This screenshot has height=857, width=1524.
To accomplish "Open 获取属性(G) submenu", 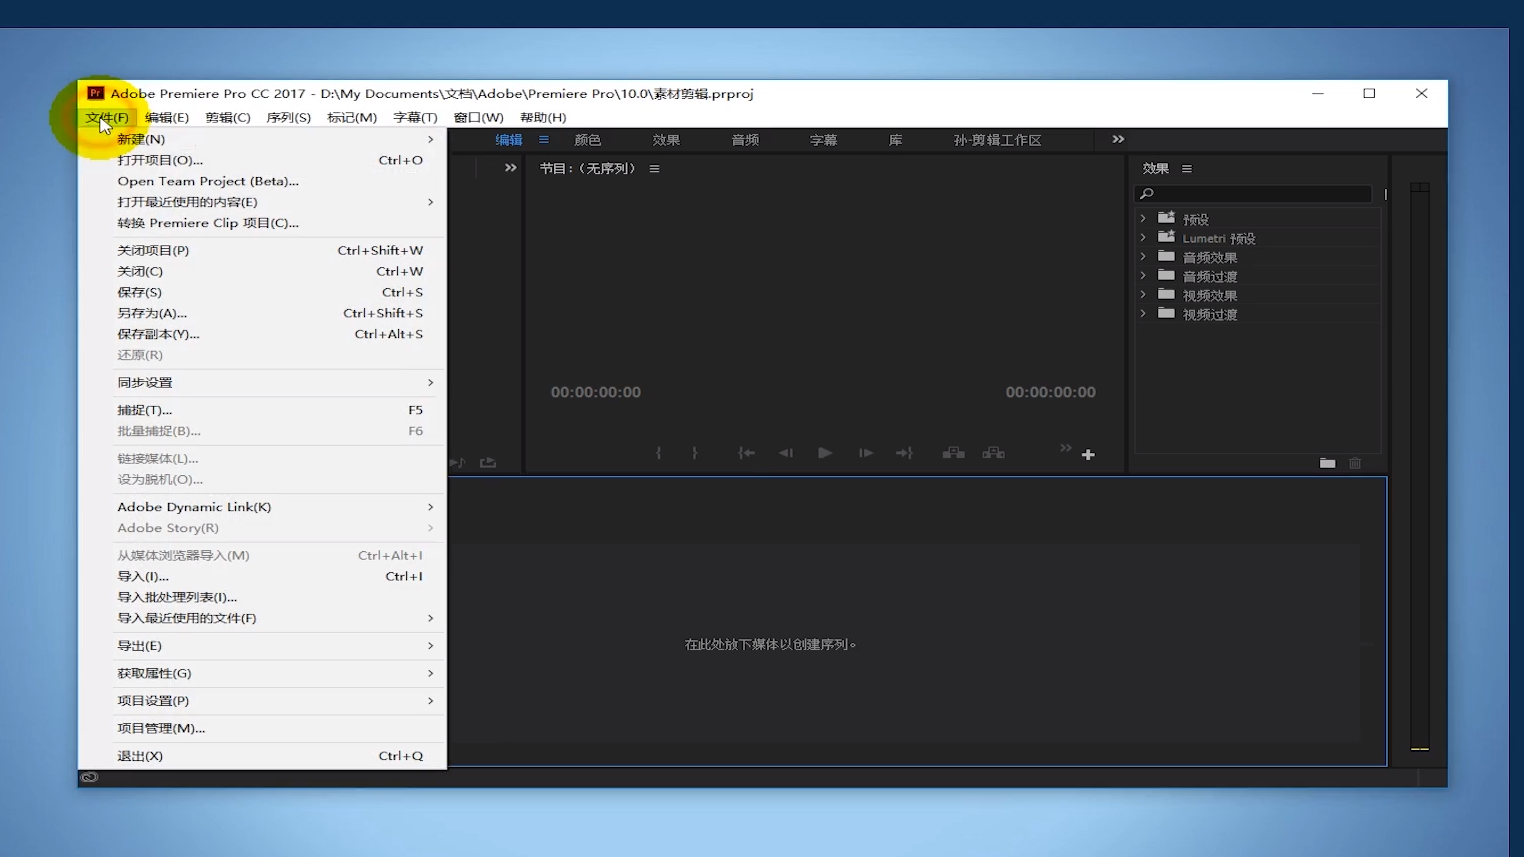I will (262, 673).
